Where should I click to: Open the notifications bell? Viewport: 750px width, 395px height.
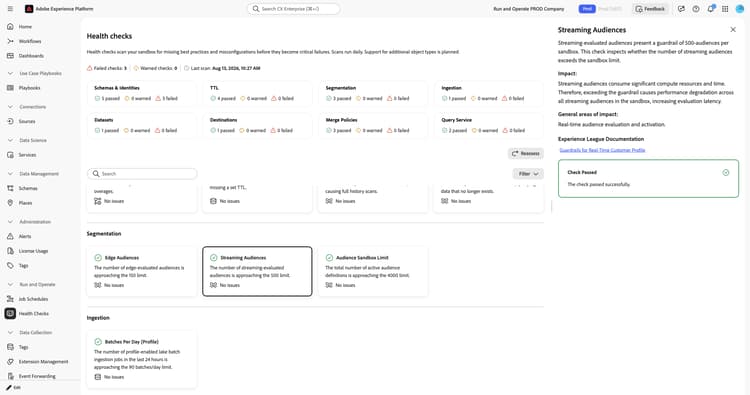pyautogui.click(x=711, y=9)
